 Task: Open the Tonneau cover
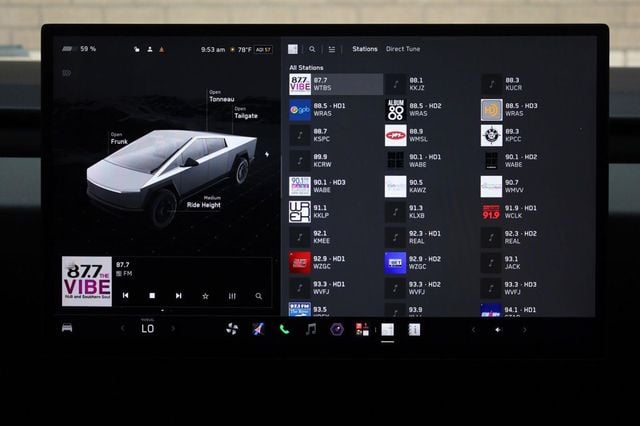(x=222, y=96)
